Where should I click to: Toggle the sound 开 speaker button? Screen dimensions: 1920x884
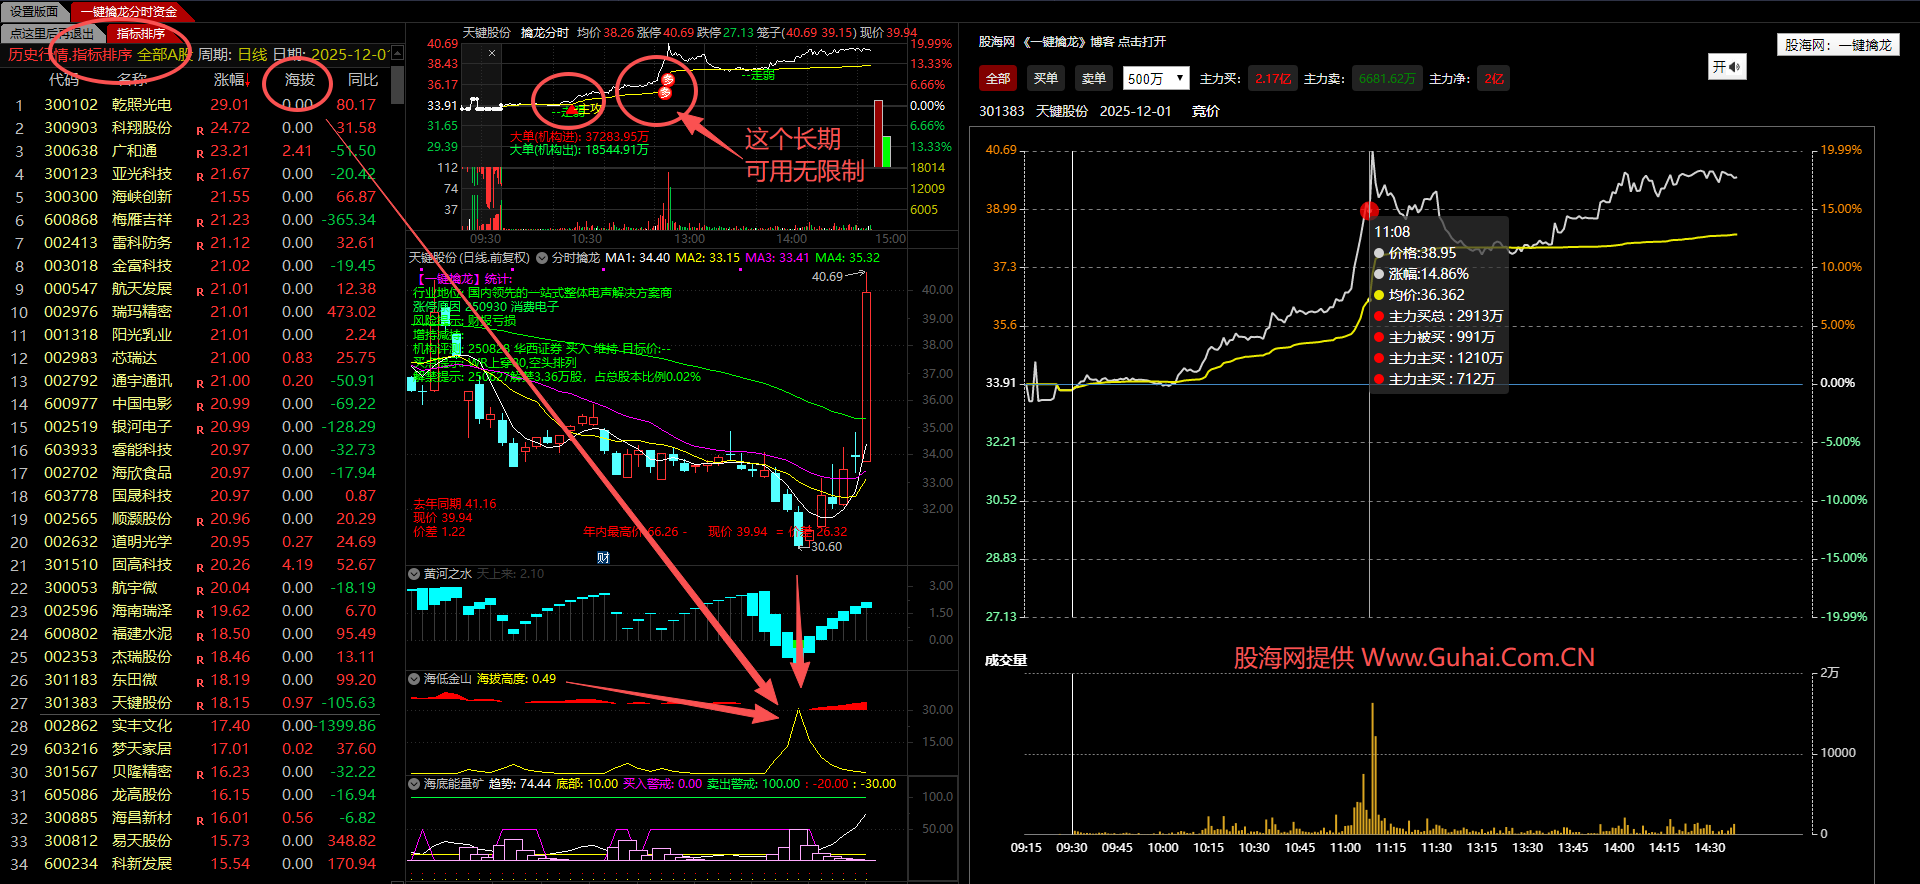pyautogui.click(x=1726, y=67)
